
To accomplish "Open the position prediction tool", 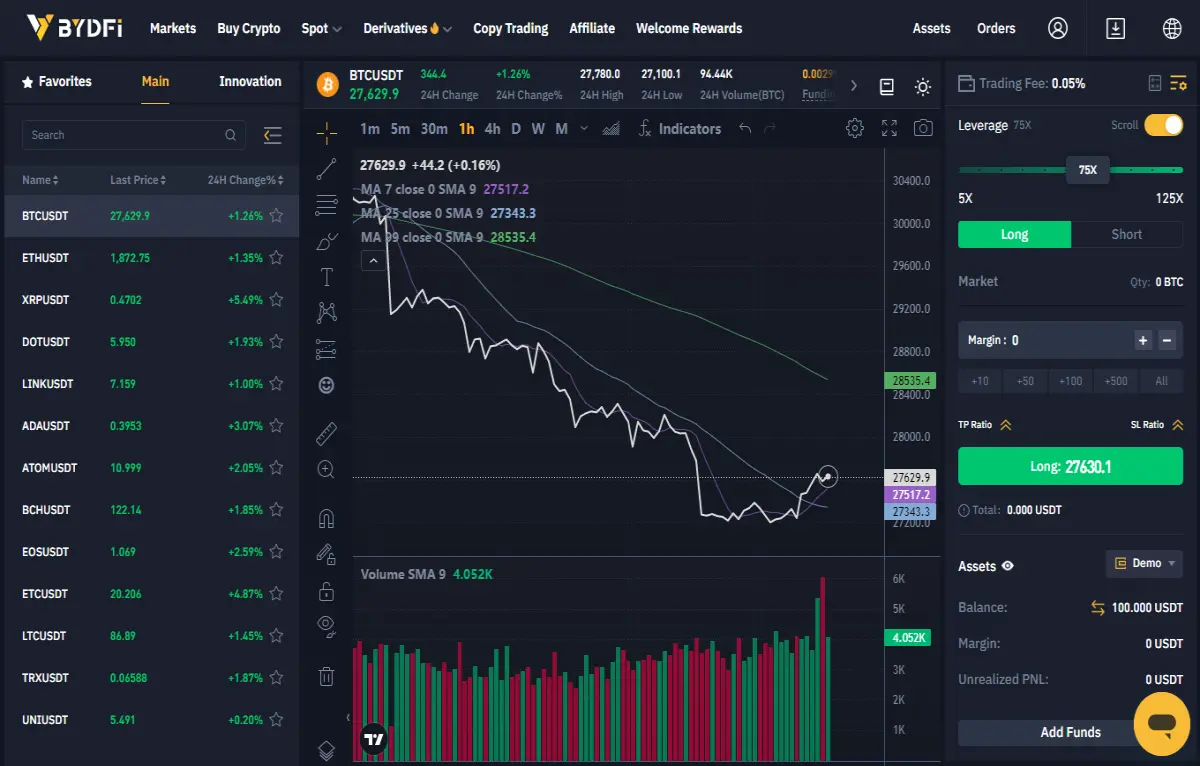I will (x=326, y=349).
